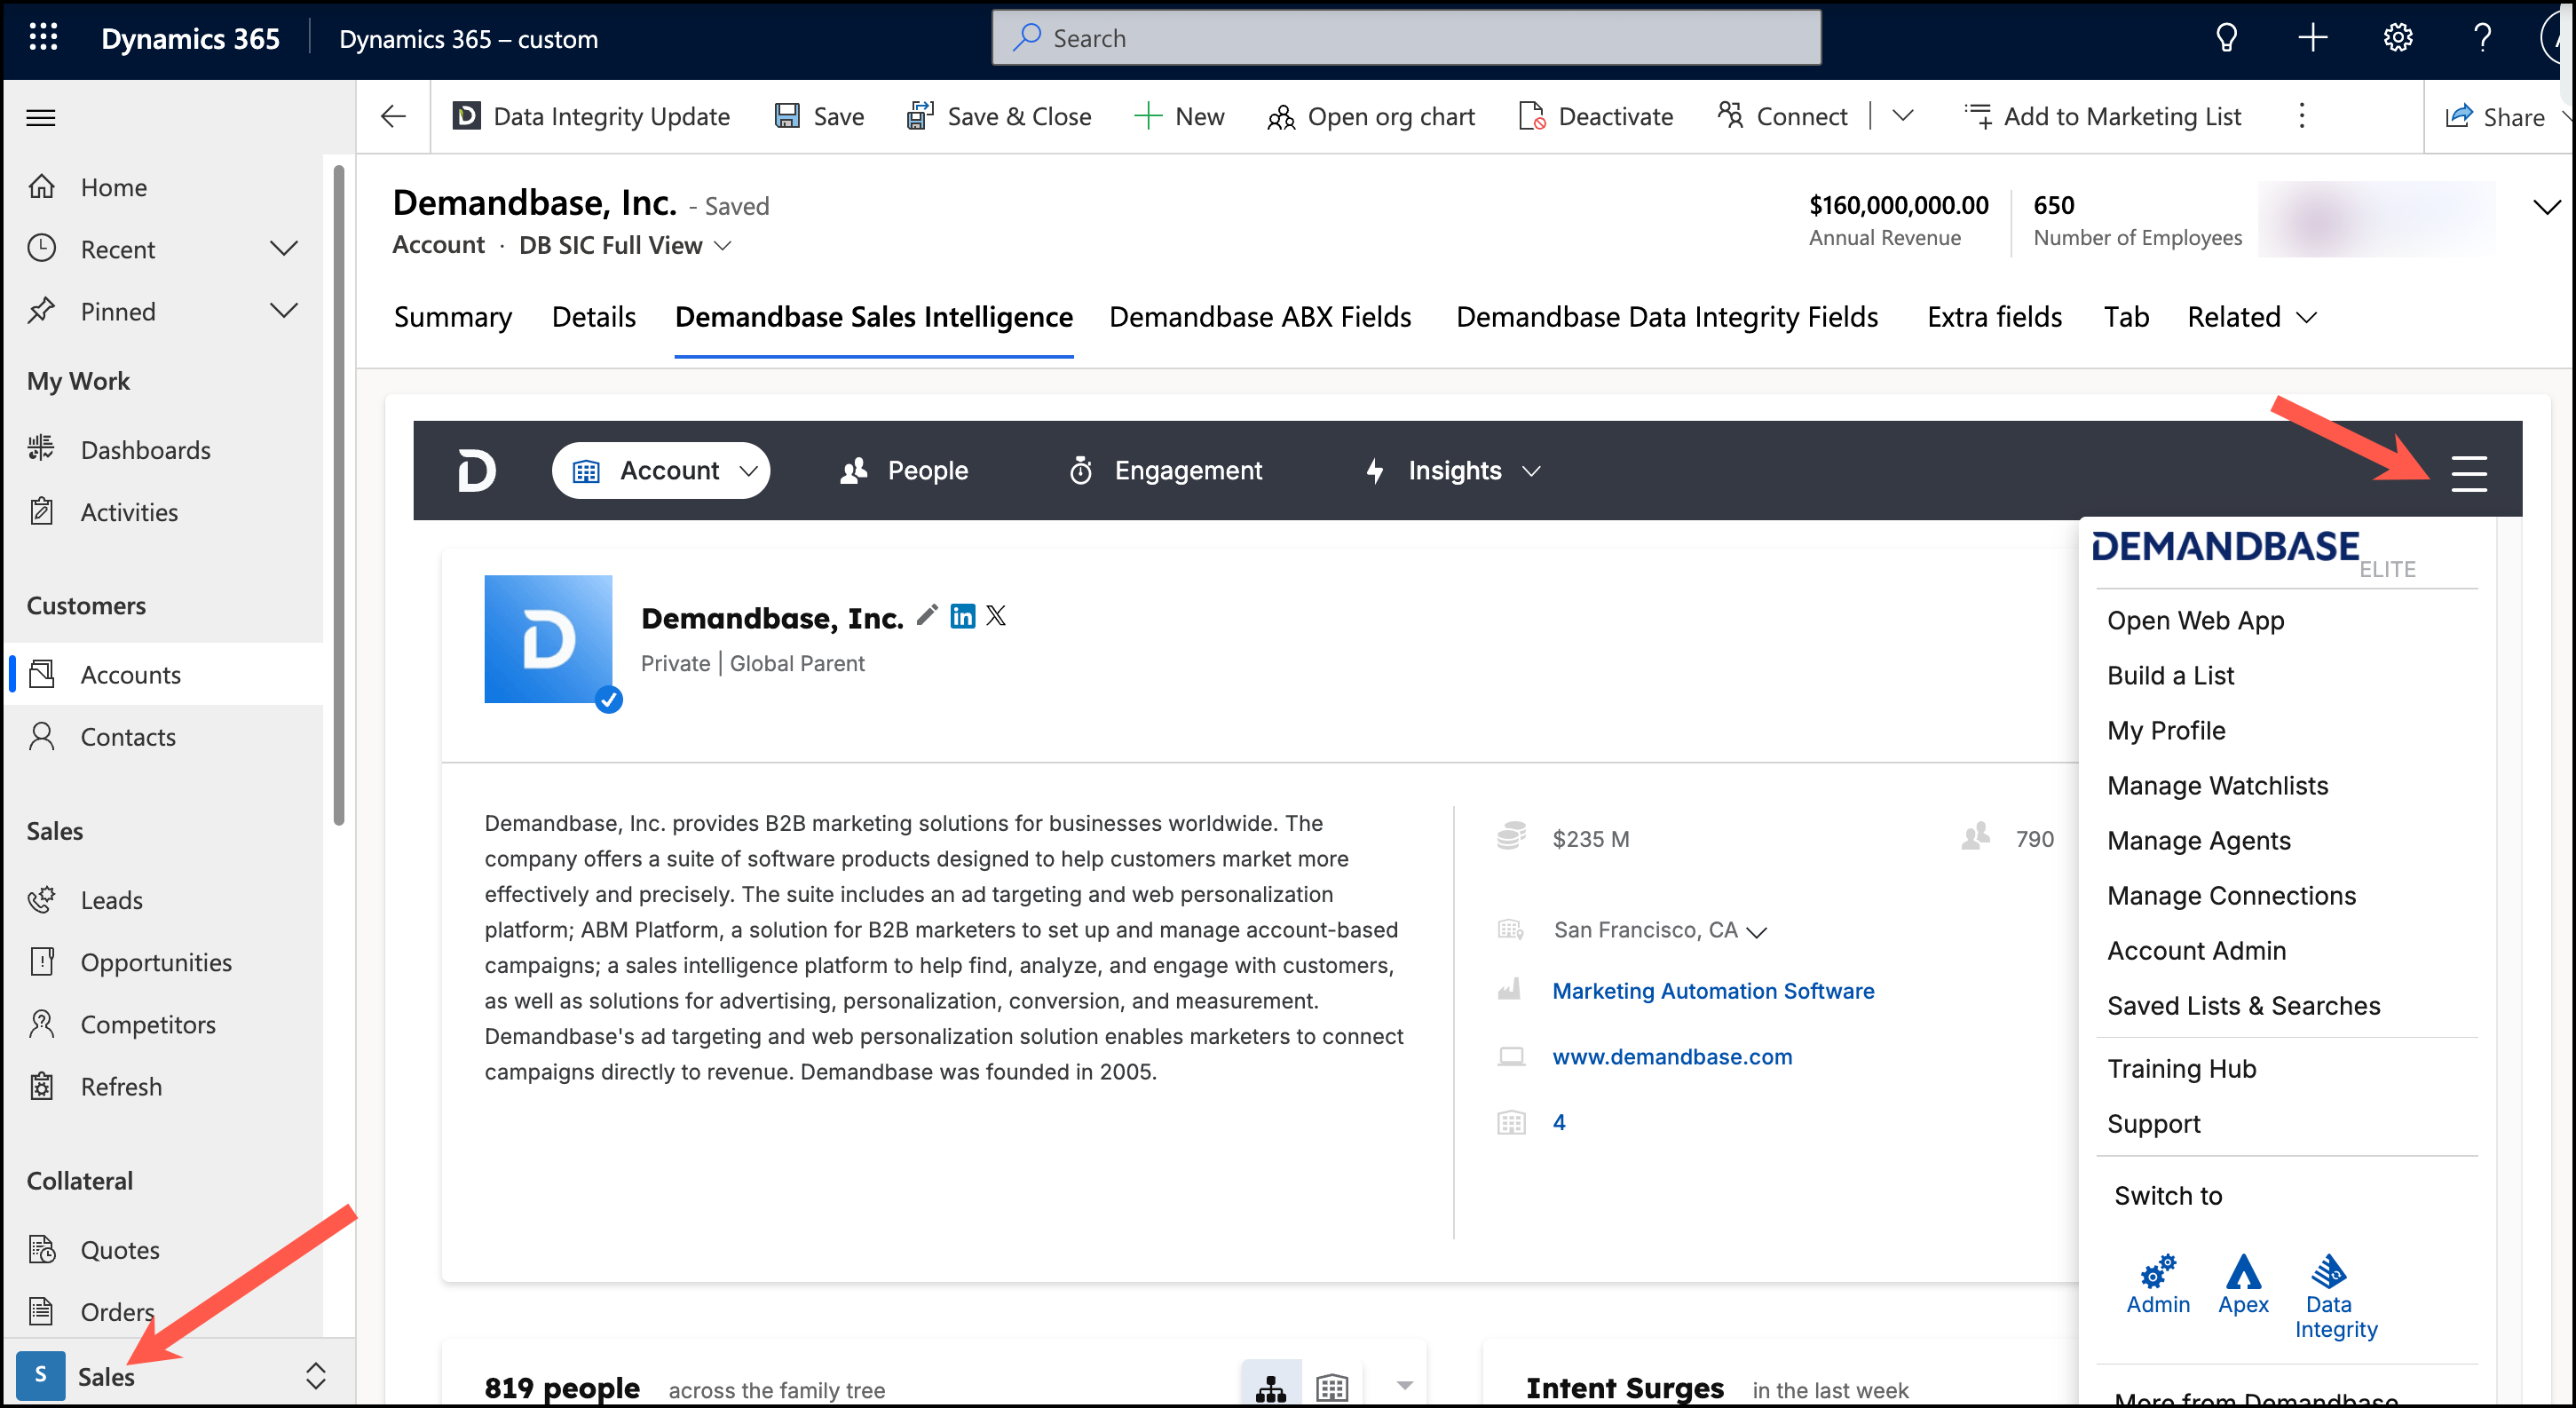Open Demandbase X (Twitter) profile icon
The width and height of the screenshot is (2576, 1408).
[995, 615]
